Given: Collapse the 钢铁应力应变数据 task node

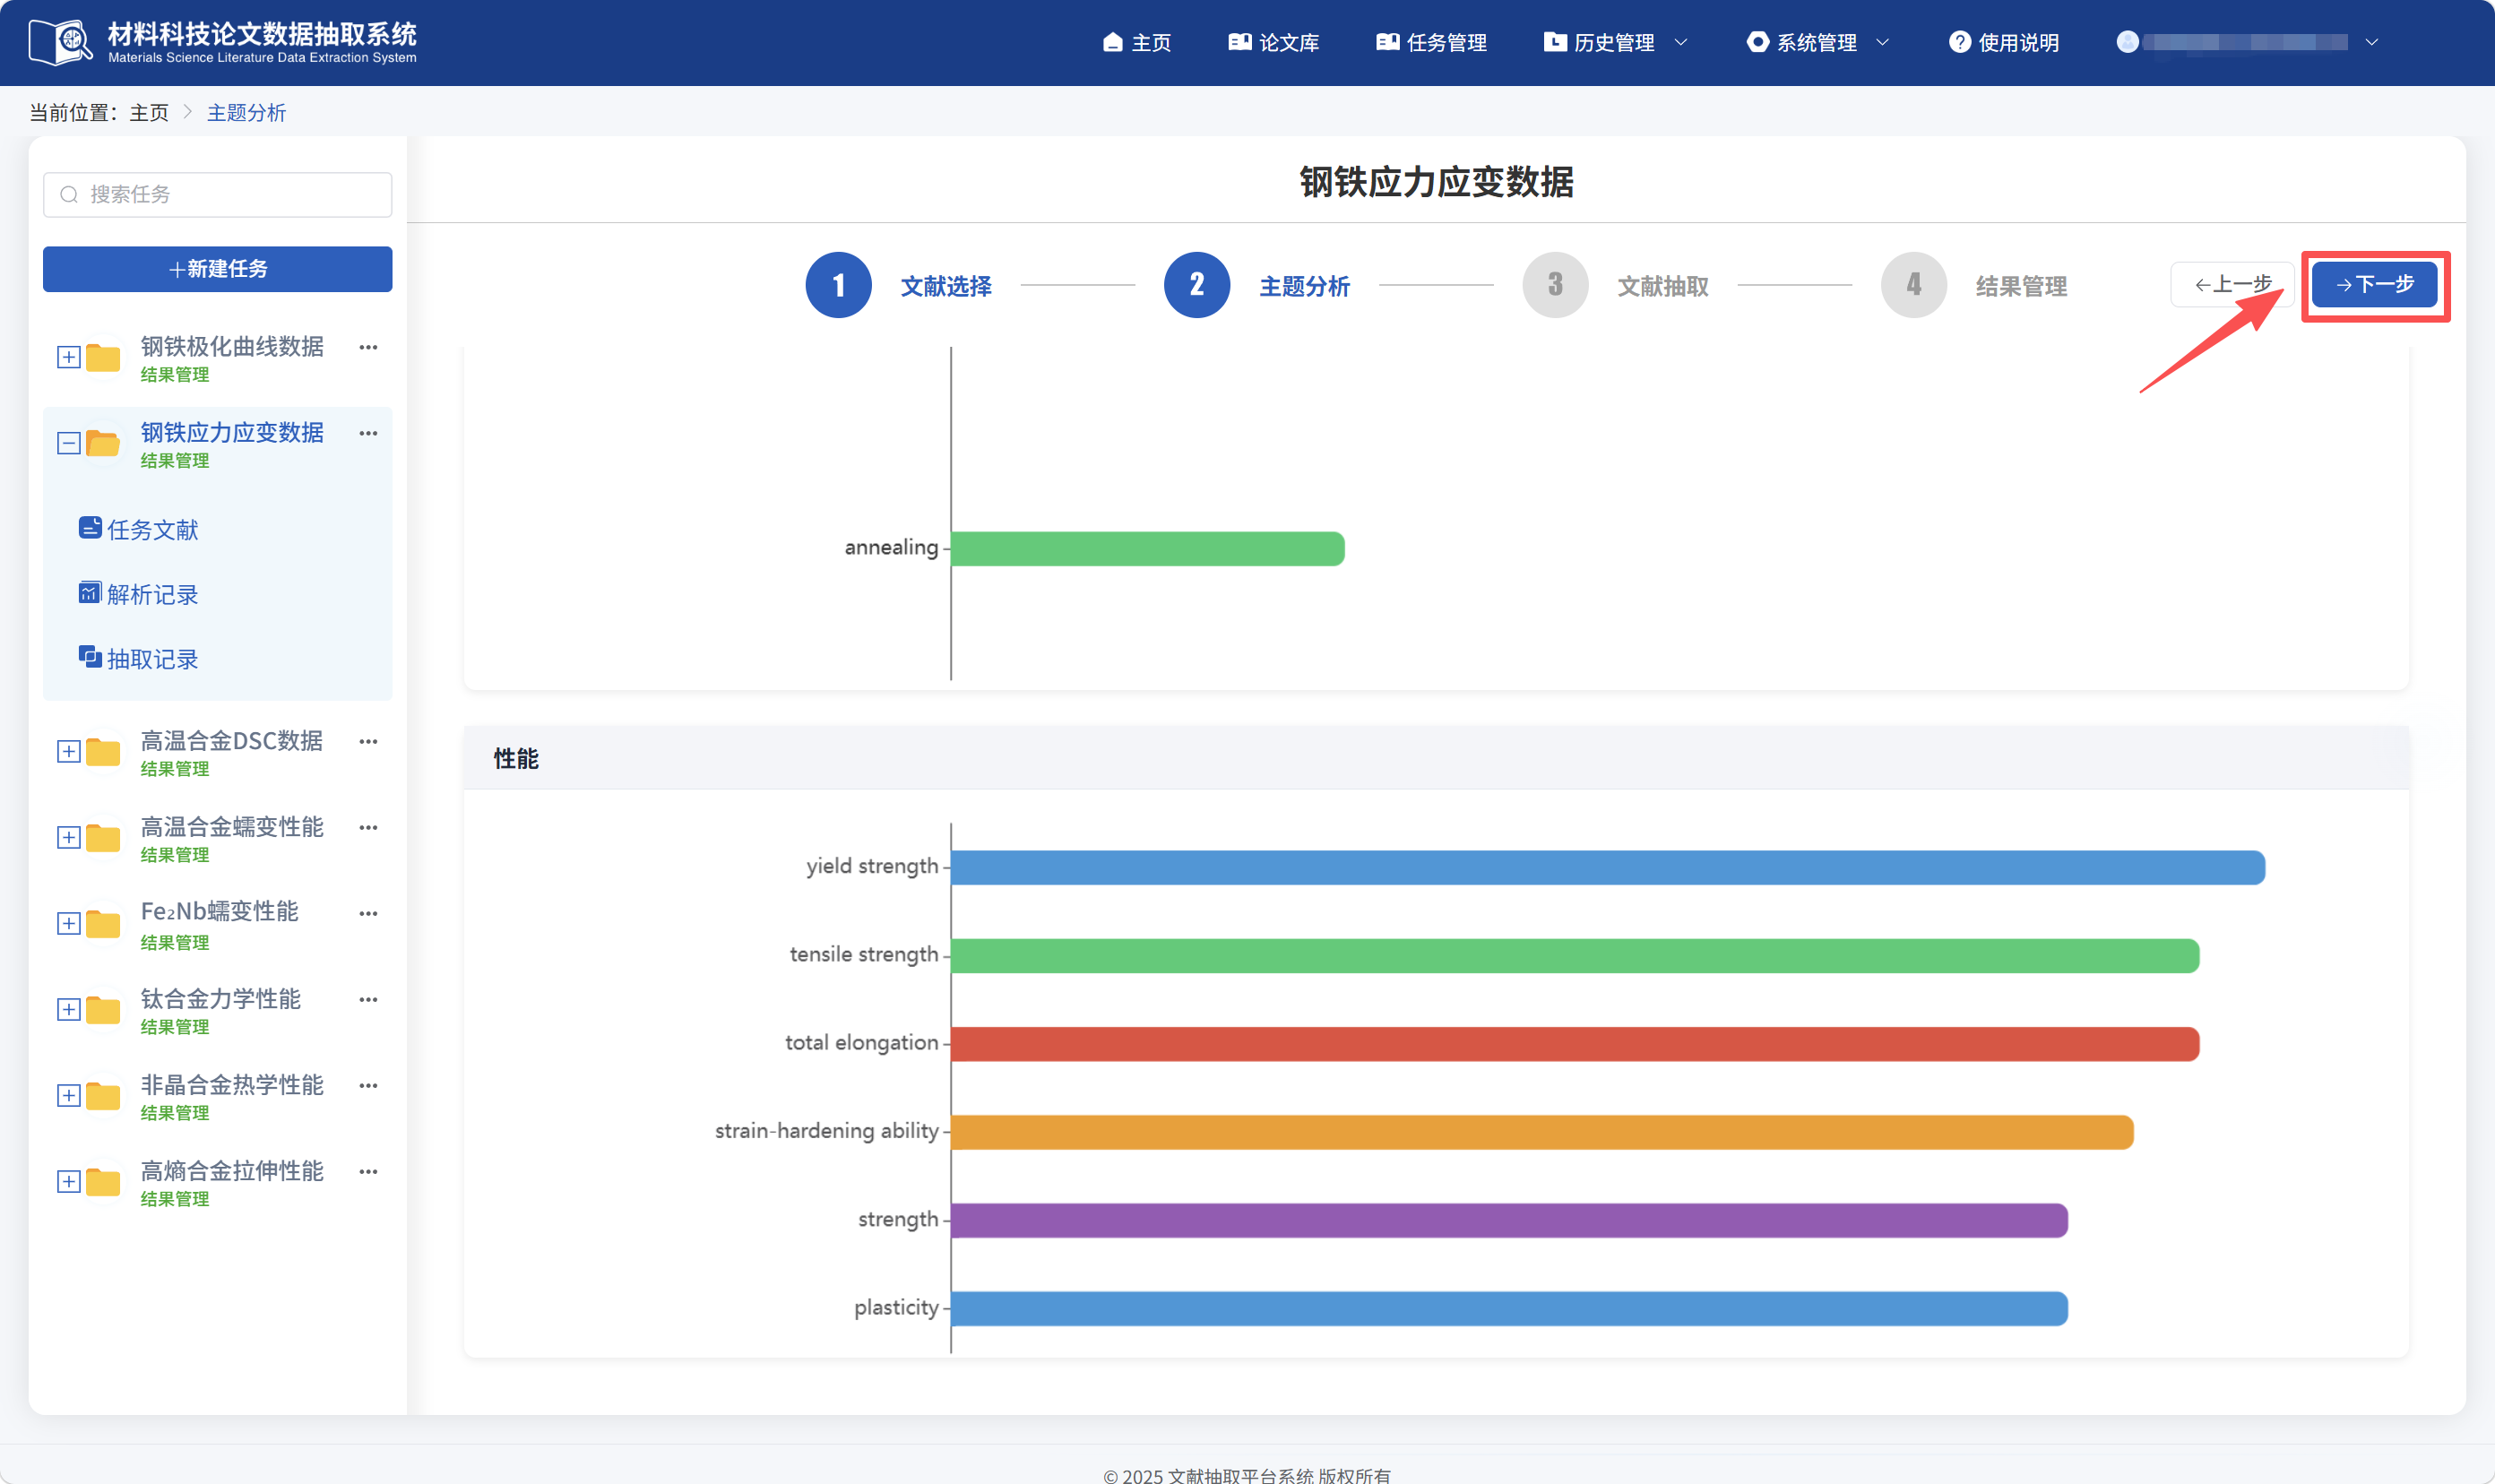Looking at the screenshot, I should pos(68,443).
